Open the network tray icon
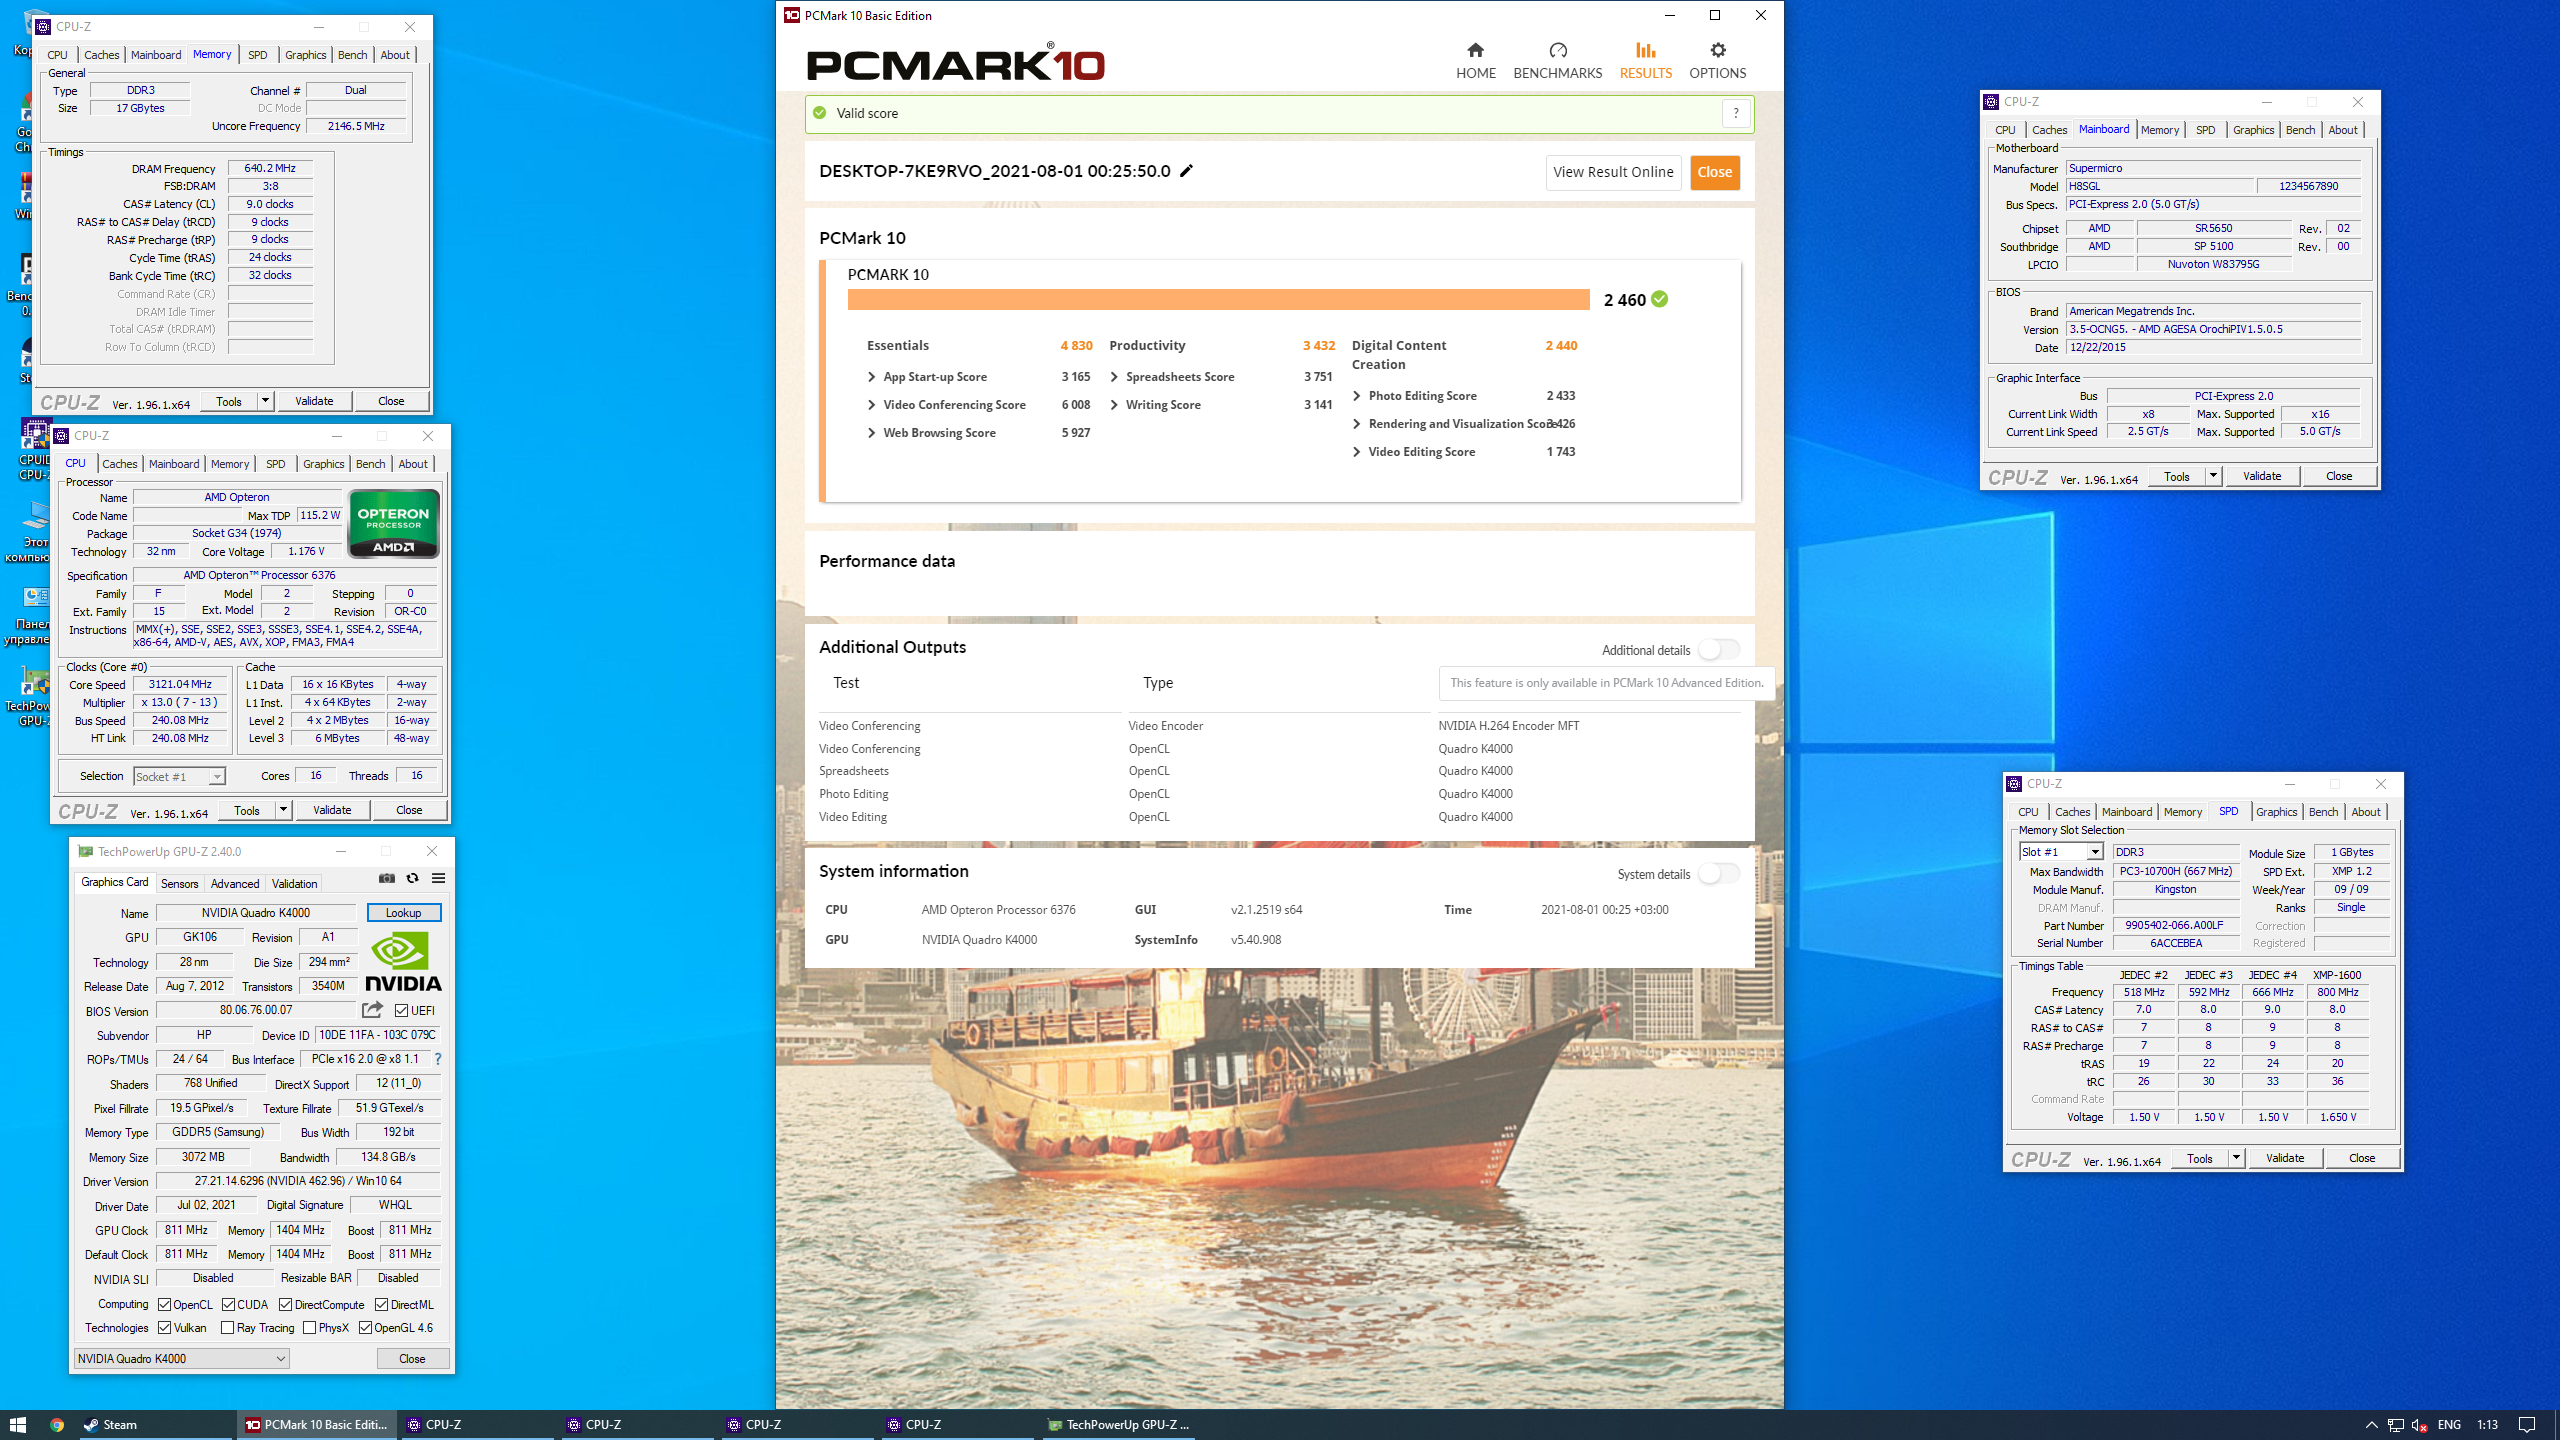This screenshot has width=2560, height=1440. [2395, 1425]
